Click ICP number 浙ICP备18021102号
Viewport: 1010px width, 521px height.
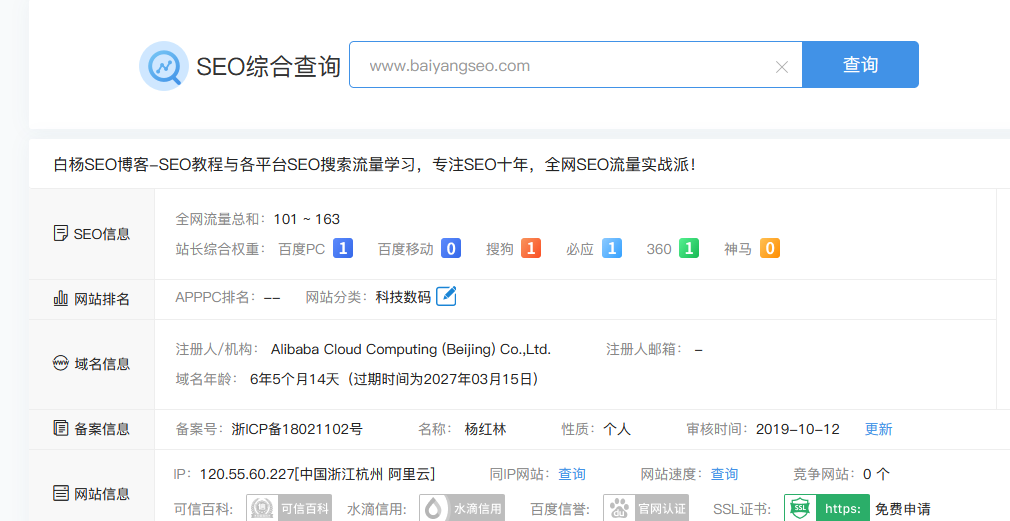[297, 429]
